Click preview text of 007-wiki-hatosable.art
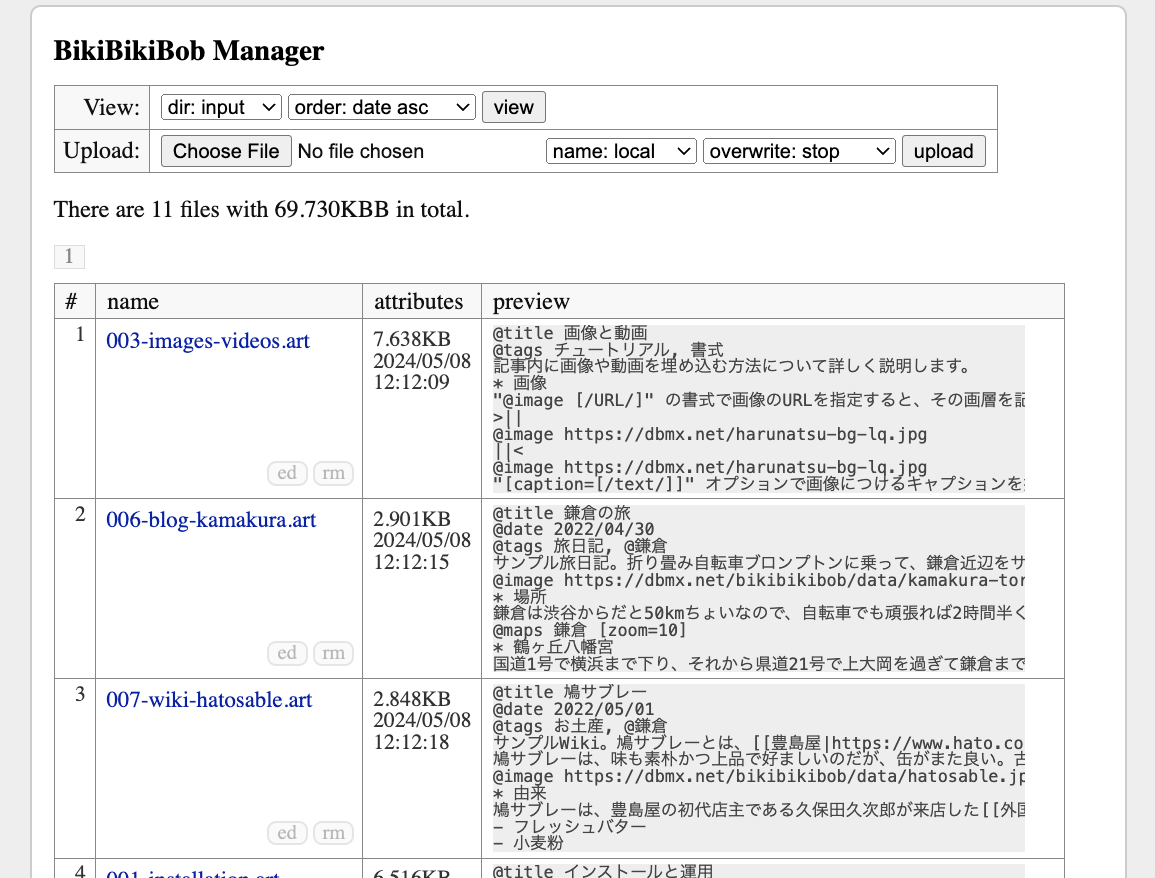The width and height of the screenshot is (1155, 878). [x=758, y=767]
